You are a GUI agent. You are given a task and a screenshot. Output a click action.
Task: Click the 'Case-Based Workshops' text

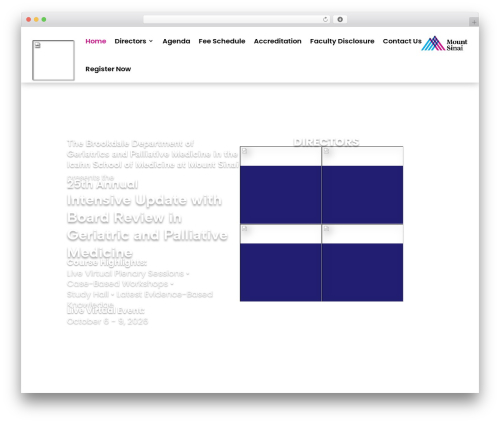[117, 284]
